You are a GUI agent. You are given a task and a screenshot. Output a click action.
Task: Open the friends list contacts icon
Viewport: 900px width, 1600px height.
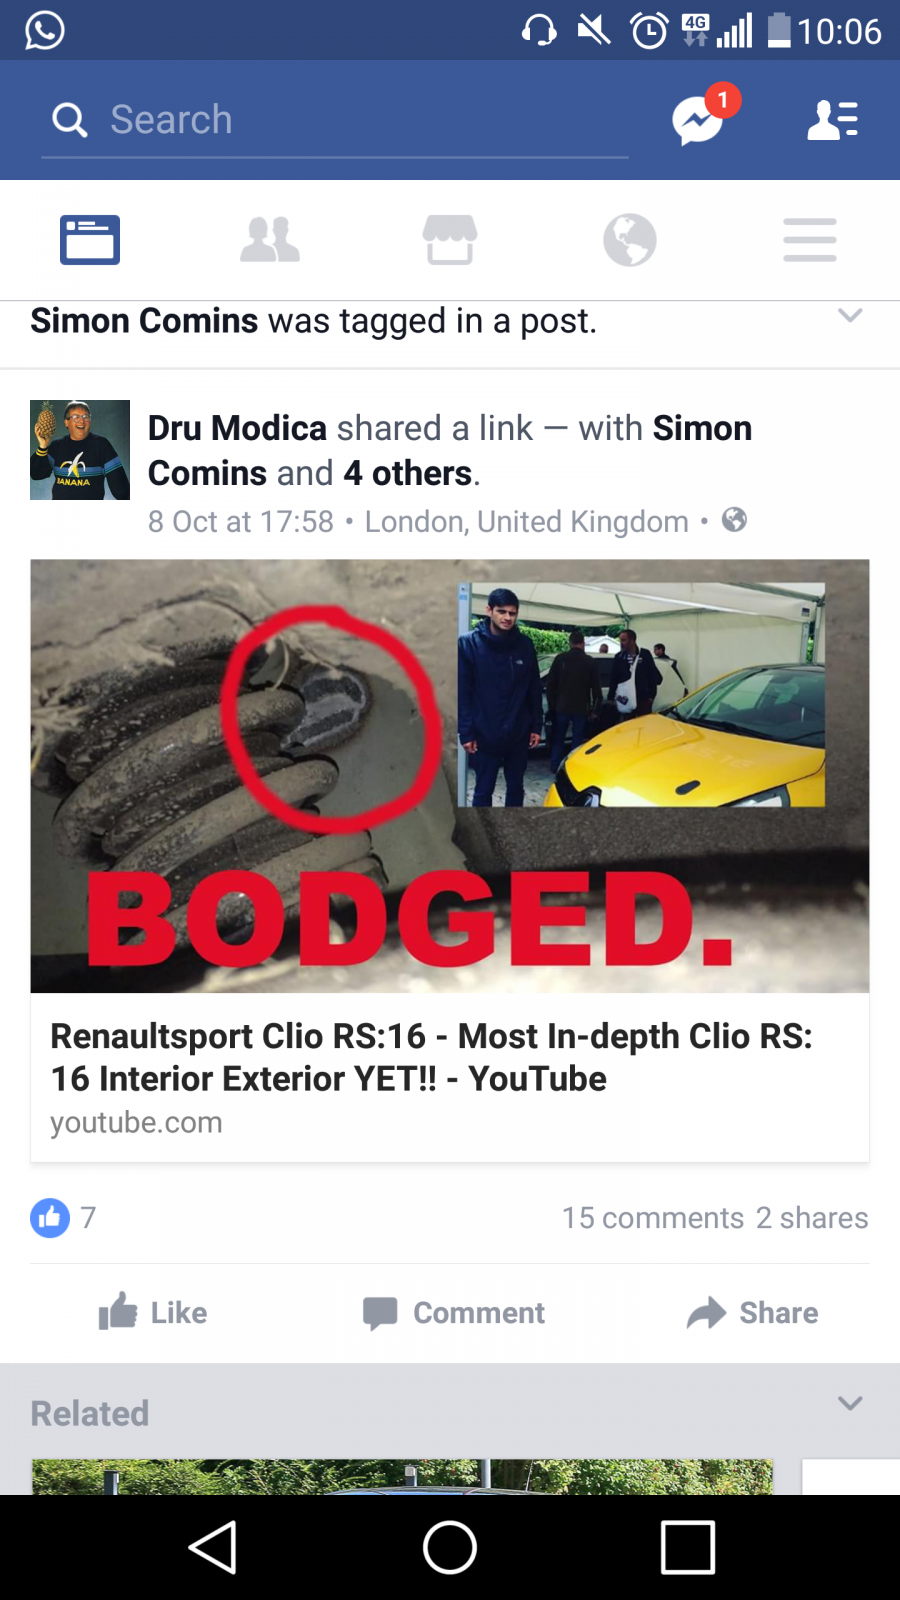(x=832, y=120)
